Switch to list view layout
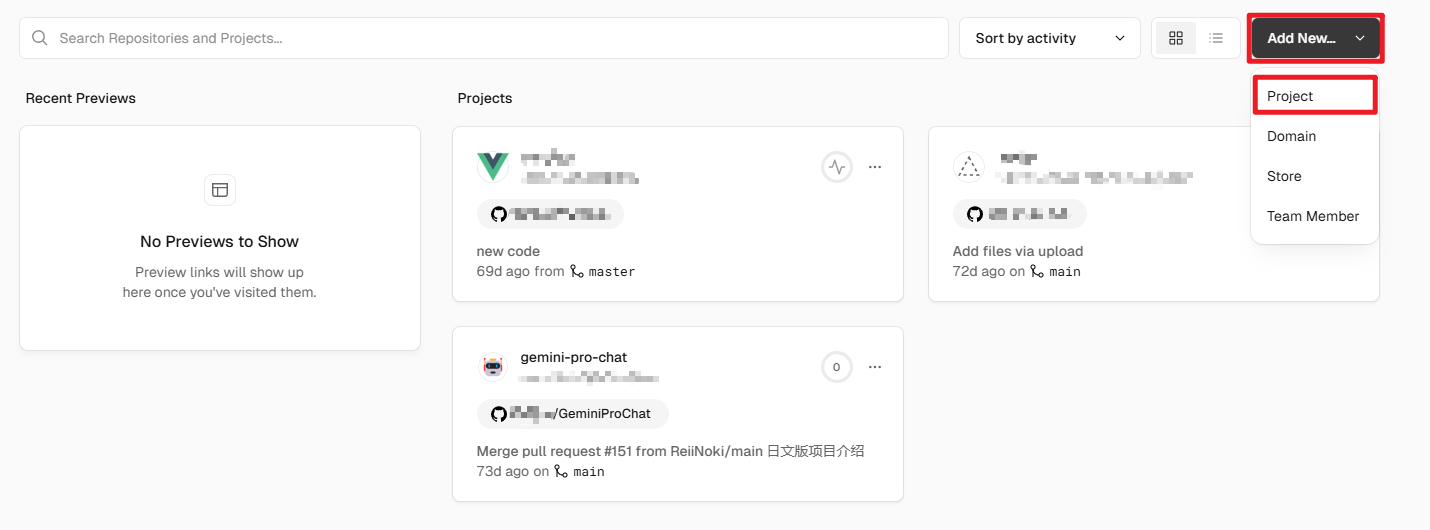 1216,38
